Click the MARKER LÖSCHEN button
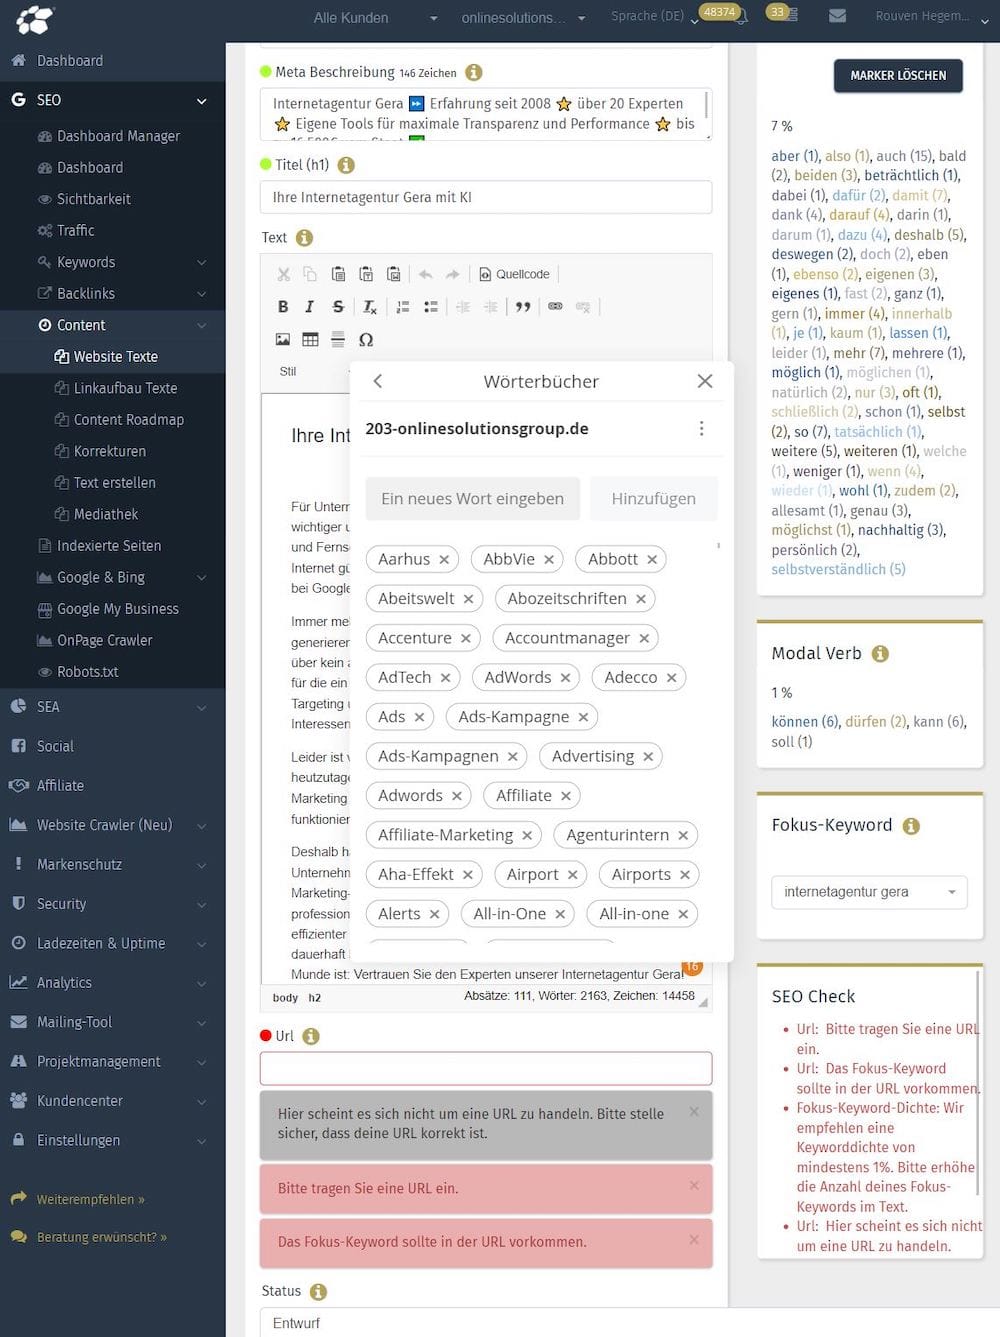This screenshot has width=1000, height=1337. [x=898, y=76]
